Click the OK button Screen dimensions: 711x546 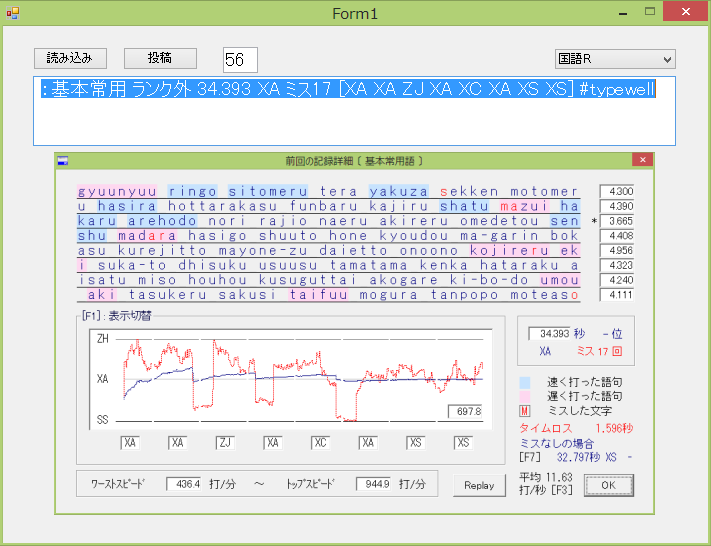pos(609,485)
